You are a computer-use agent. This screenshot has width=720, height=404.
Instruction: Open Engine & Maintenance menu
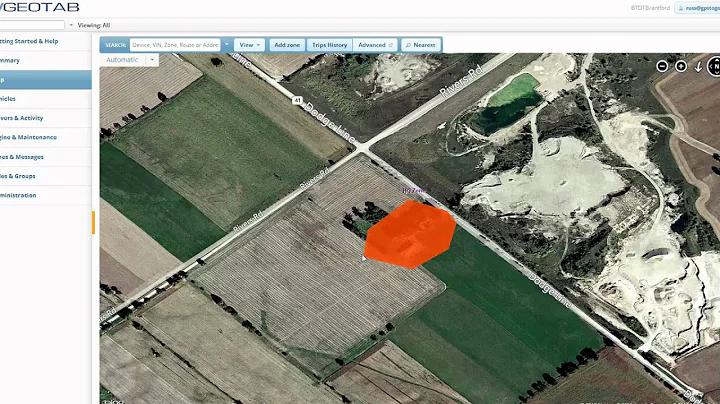click(x=45, y=137)
